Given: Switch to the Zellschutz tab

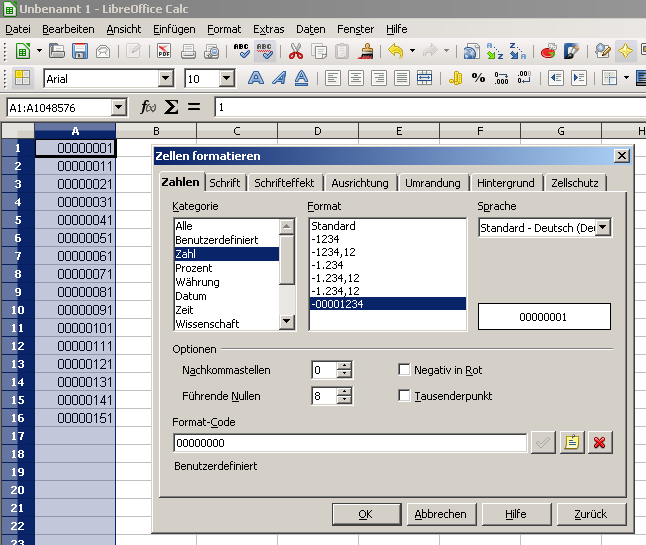Looking at the screenshot, I should point(575,183).
